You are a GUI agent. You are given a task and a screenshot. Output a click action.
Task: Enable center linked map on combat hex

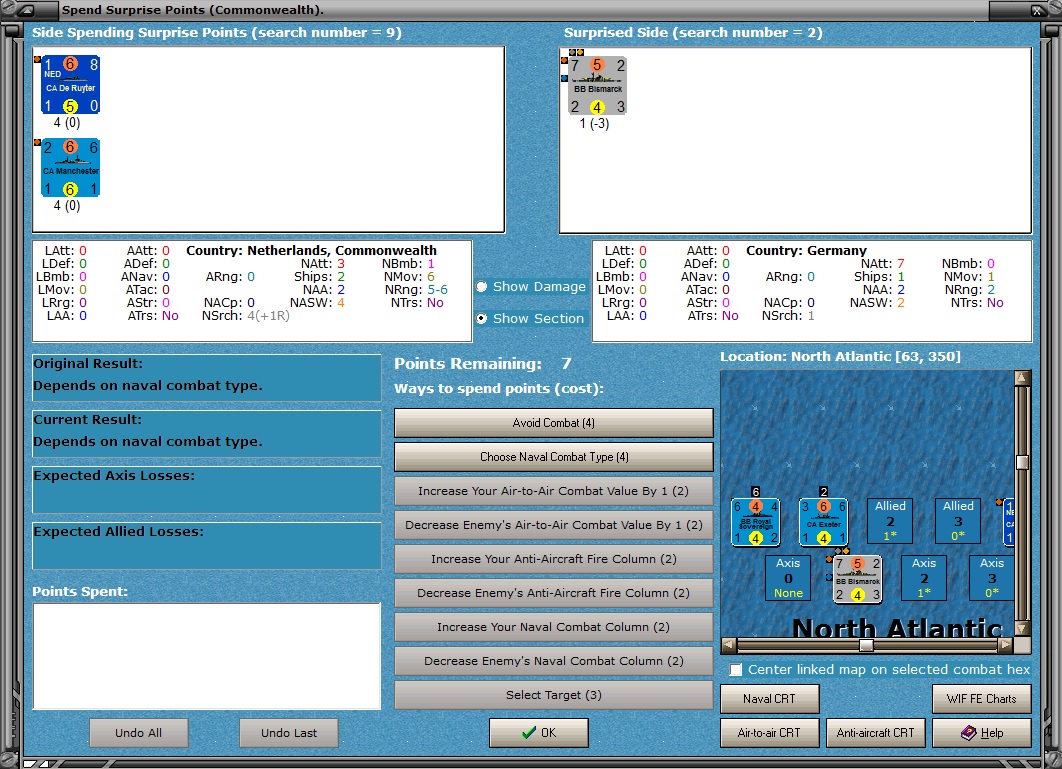pos(736,669)
